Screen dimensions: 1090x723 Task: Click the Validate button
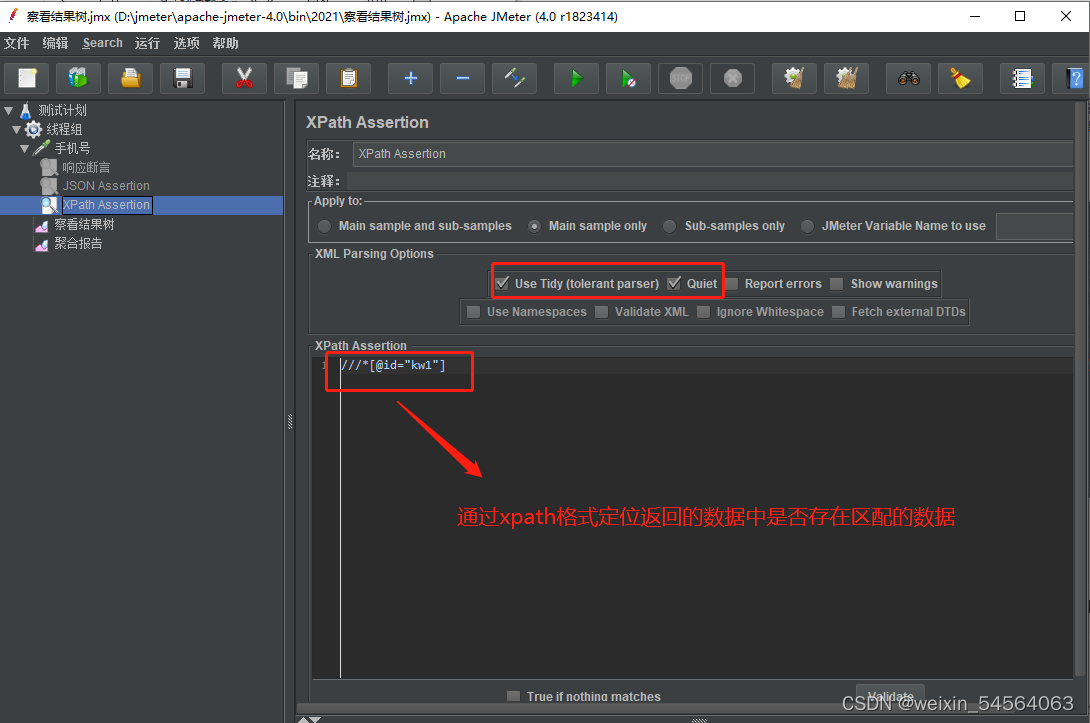click(890, 695)
